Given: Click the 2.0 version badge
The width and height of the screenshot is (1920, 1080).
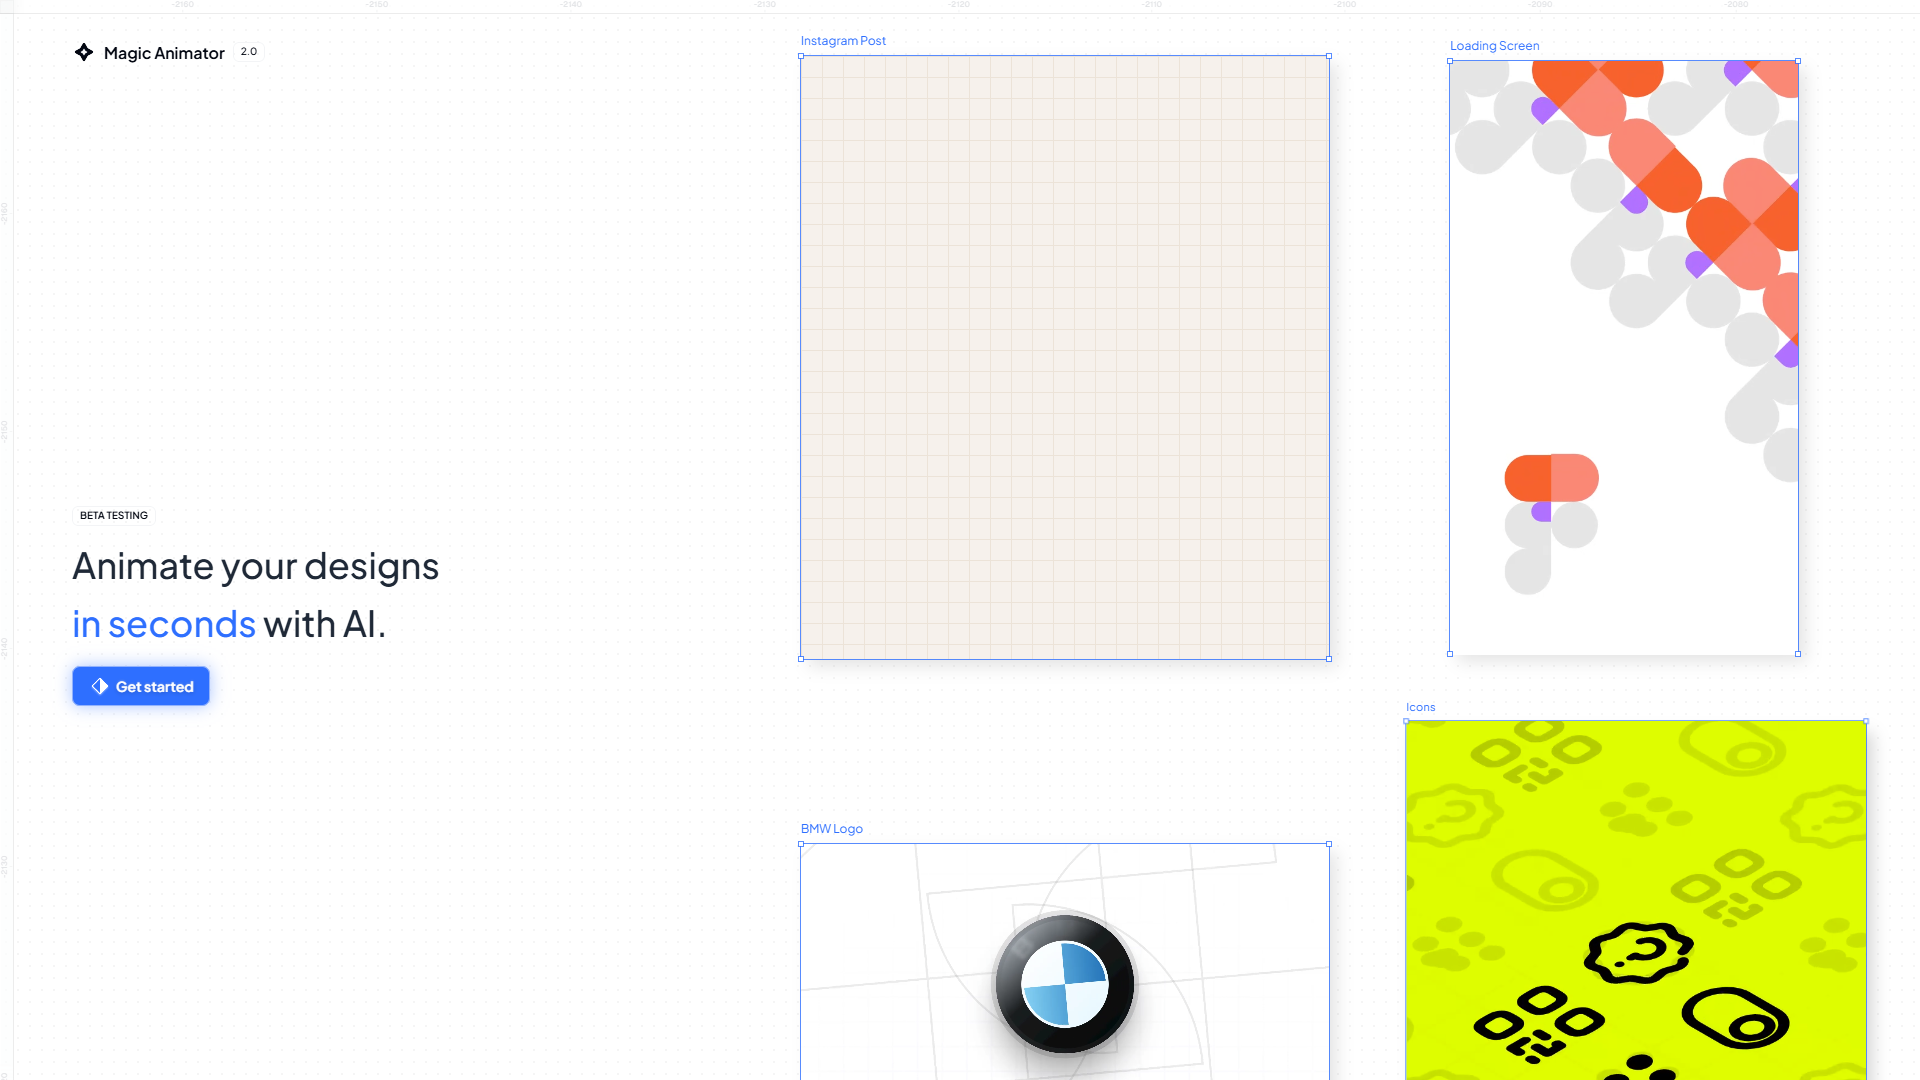Looking at the screenshot, I should pyautogui.click(x=249, y=52).
